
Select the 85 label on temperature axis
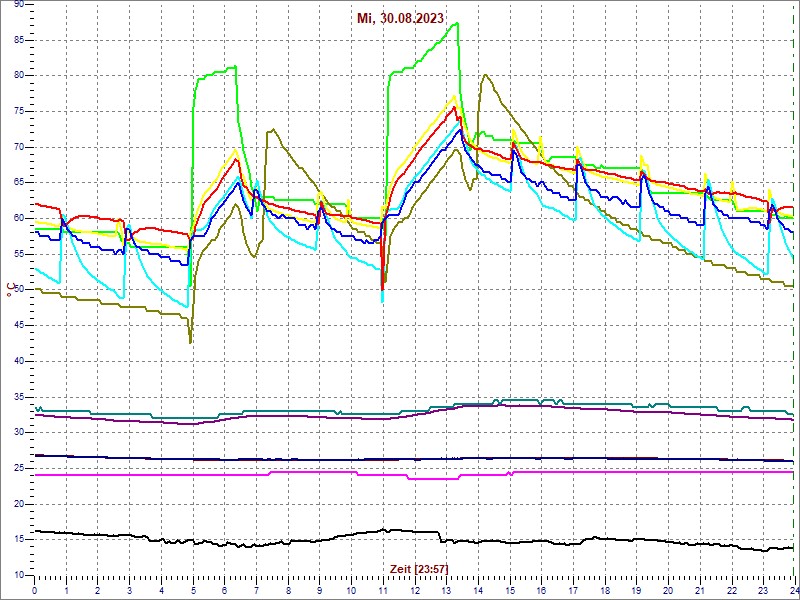[x=18, y=40]
